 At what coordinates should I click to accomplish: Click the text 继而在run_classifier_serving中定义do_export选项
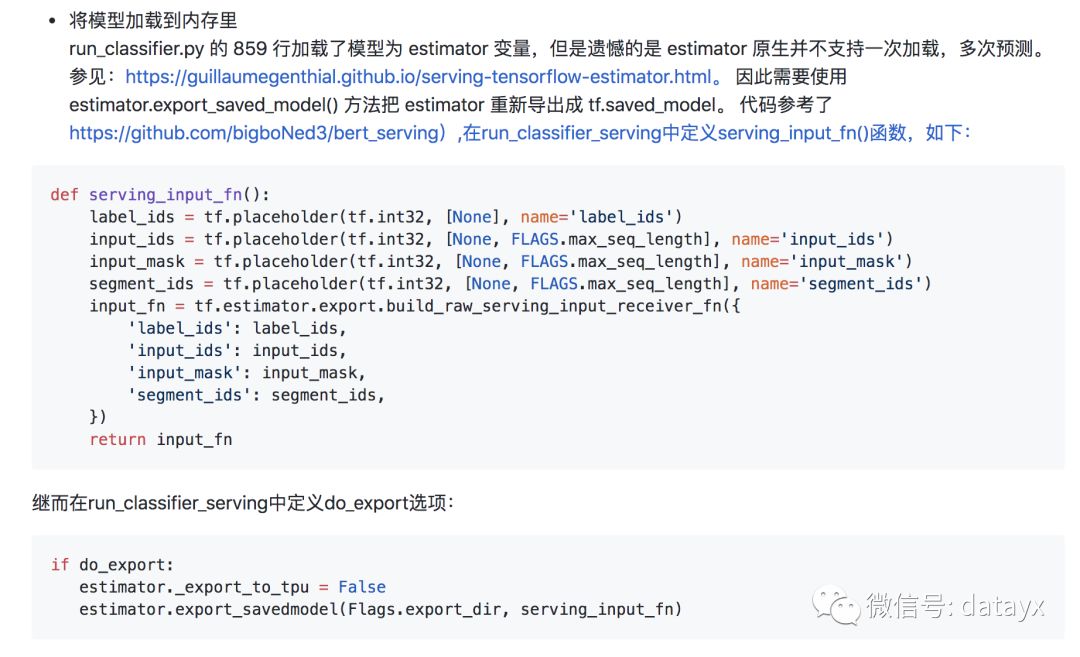[x=243, y=503]
